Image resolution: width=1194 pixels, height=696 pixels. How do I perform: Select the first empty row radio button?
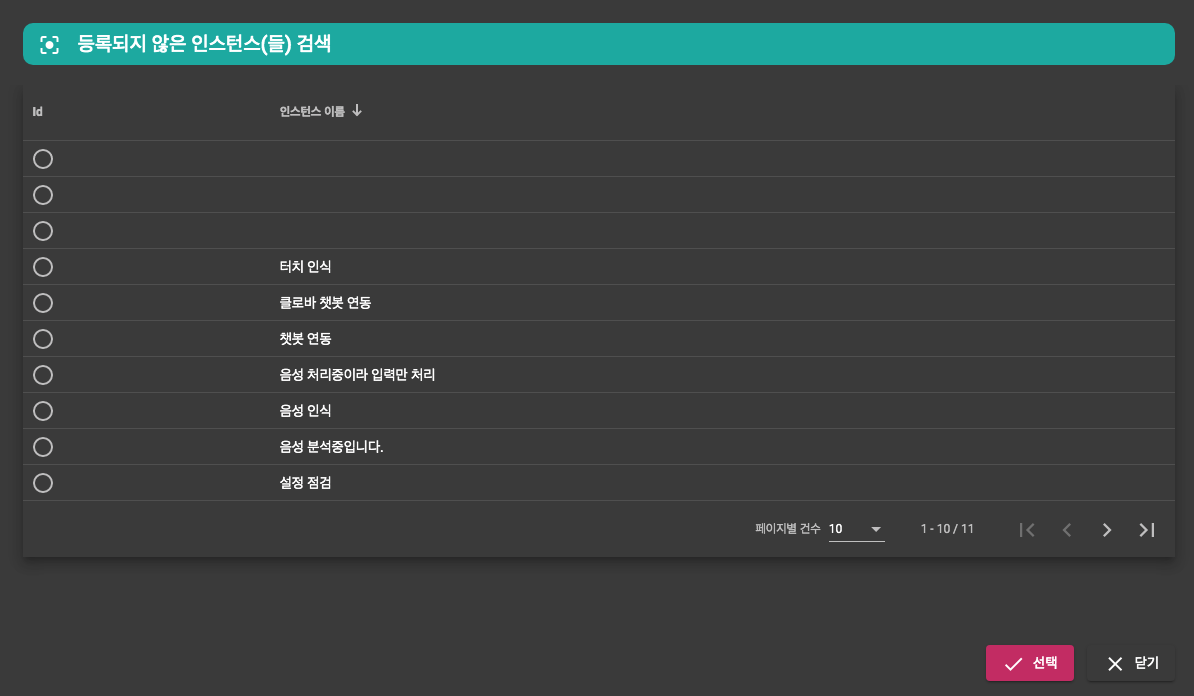point(43,159)
